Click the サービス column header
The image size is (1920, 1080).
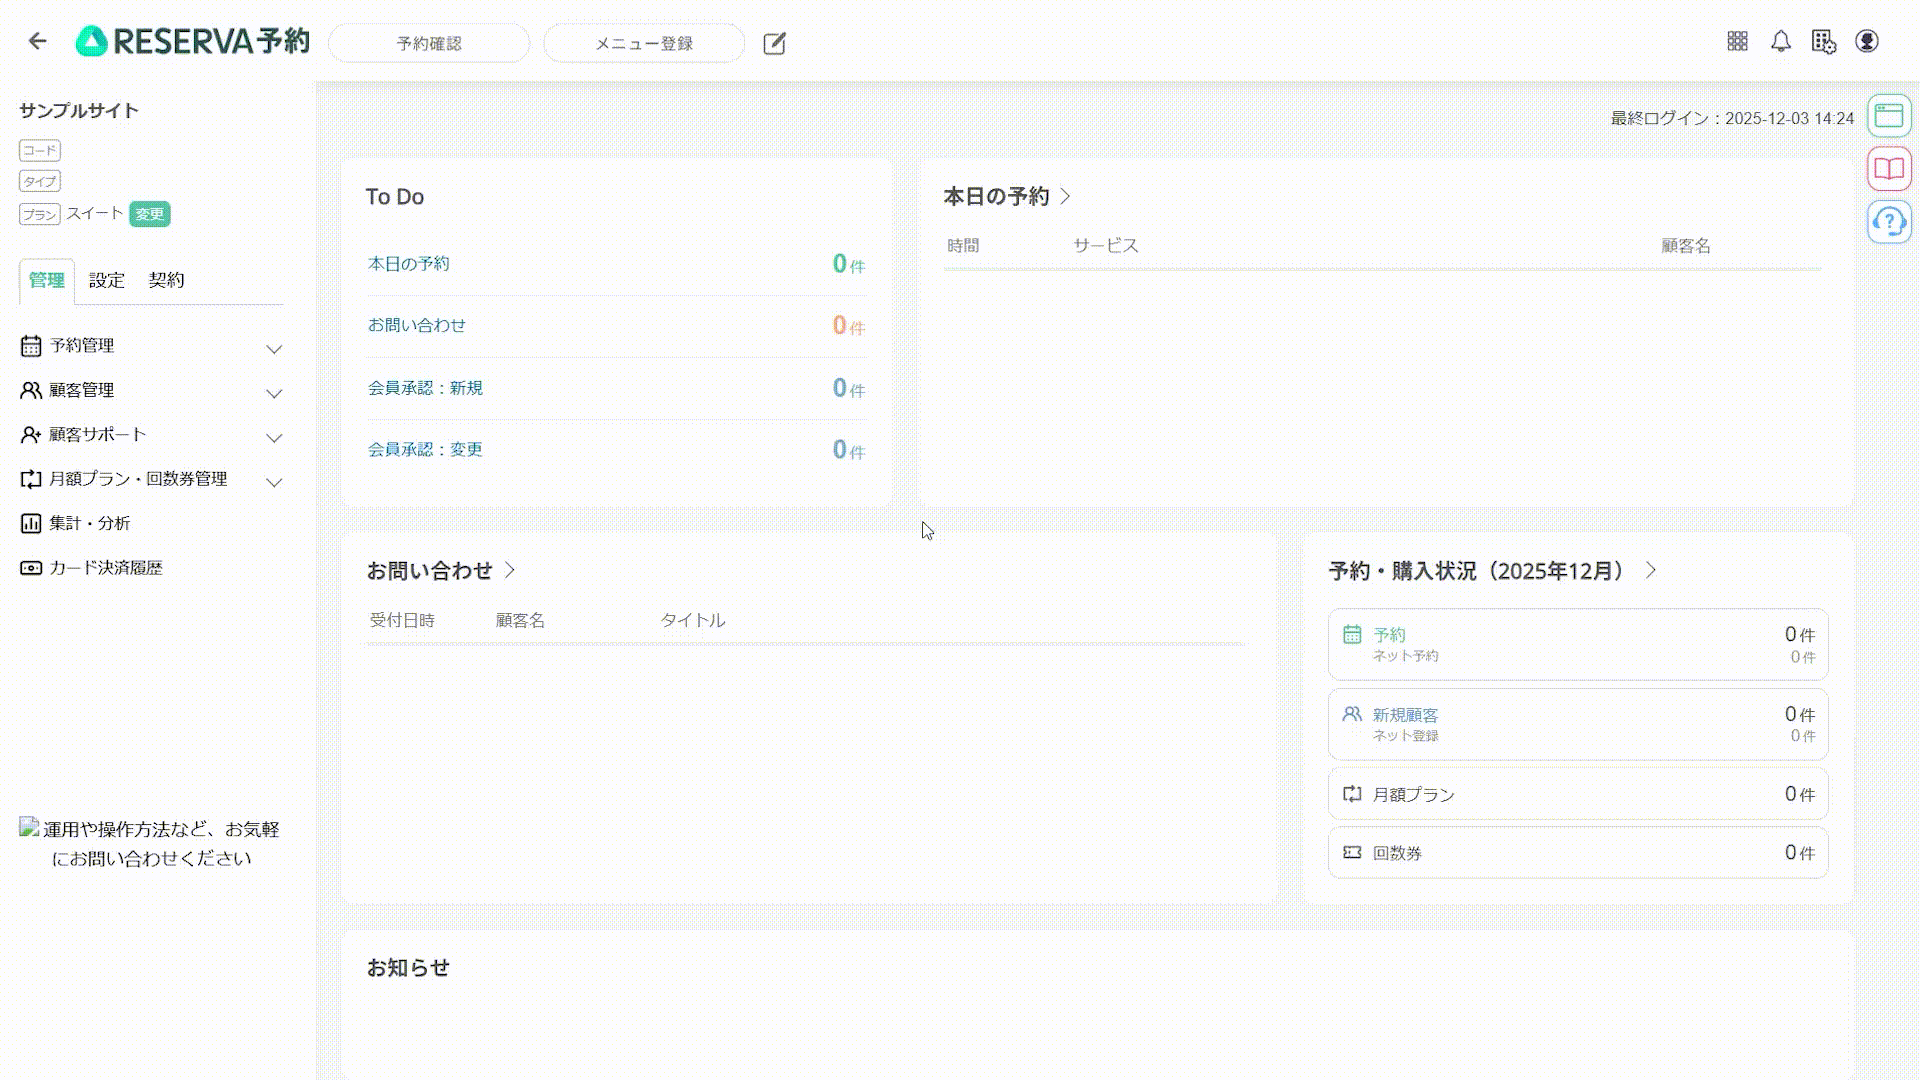pyautogui.click(x=1106, y=245)
